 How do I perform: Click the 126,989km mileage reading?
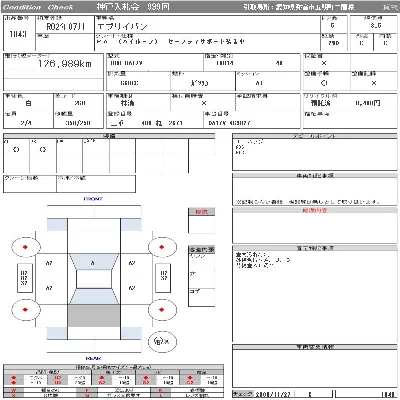click(65, 64)
